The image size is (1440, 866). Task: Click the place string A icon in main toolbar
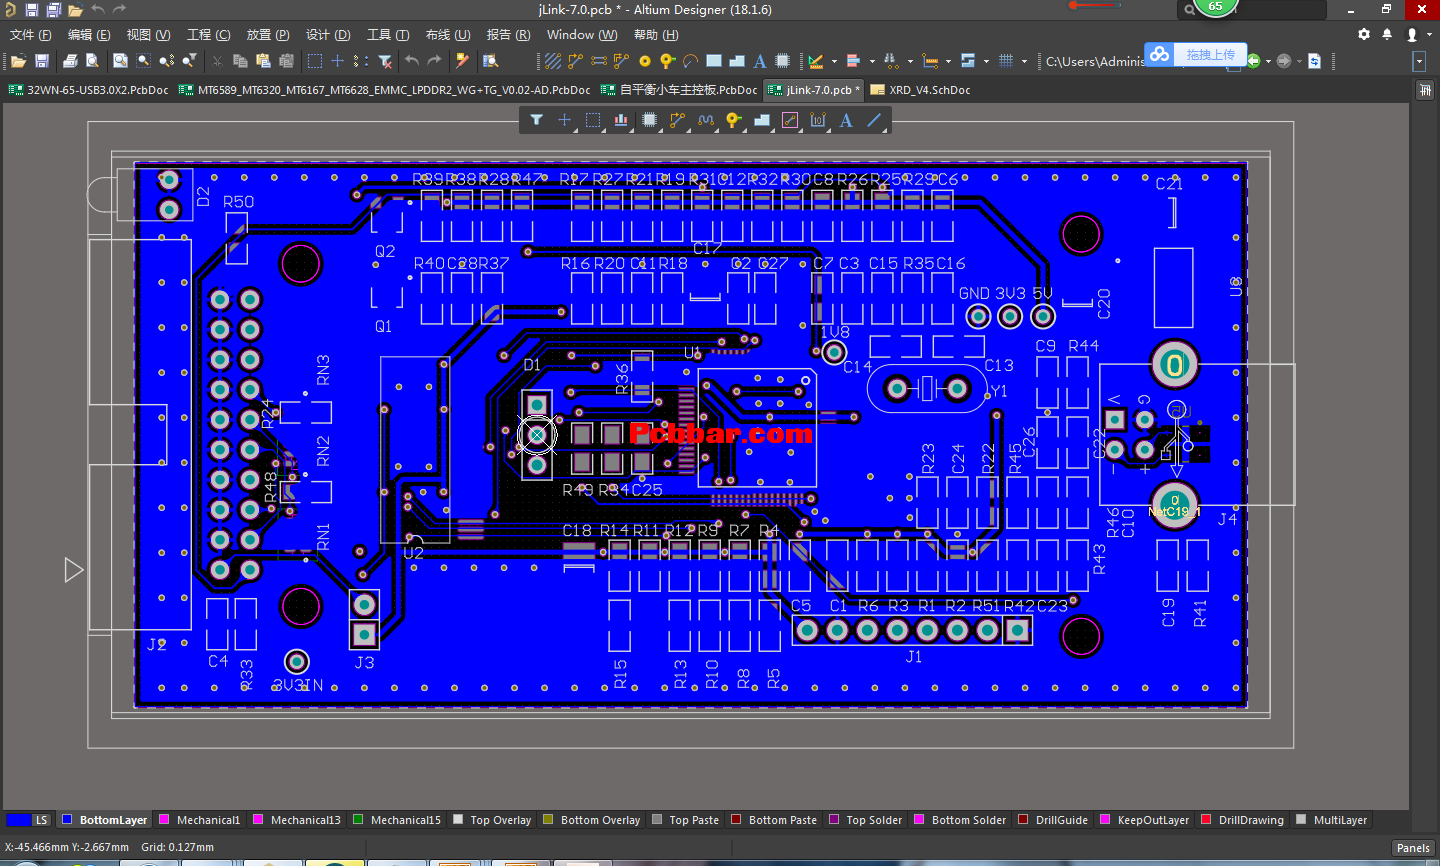point(760,61)
